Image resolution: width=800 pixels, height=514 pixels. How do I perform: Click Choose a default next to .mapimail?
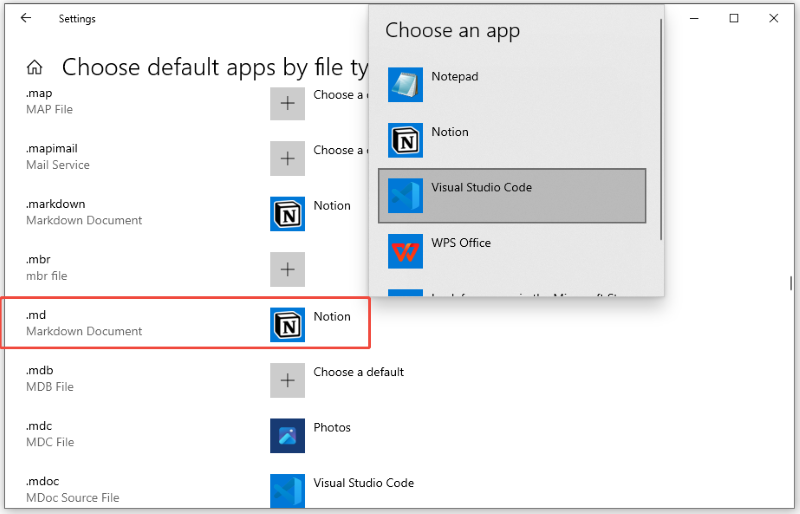(x=340, y=150)
